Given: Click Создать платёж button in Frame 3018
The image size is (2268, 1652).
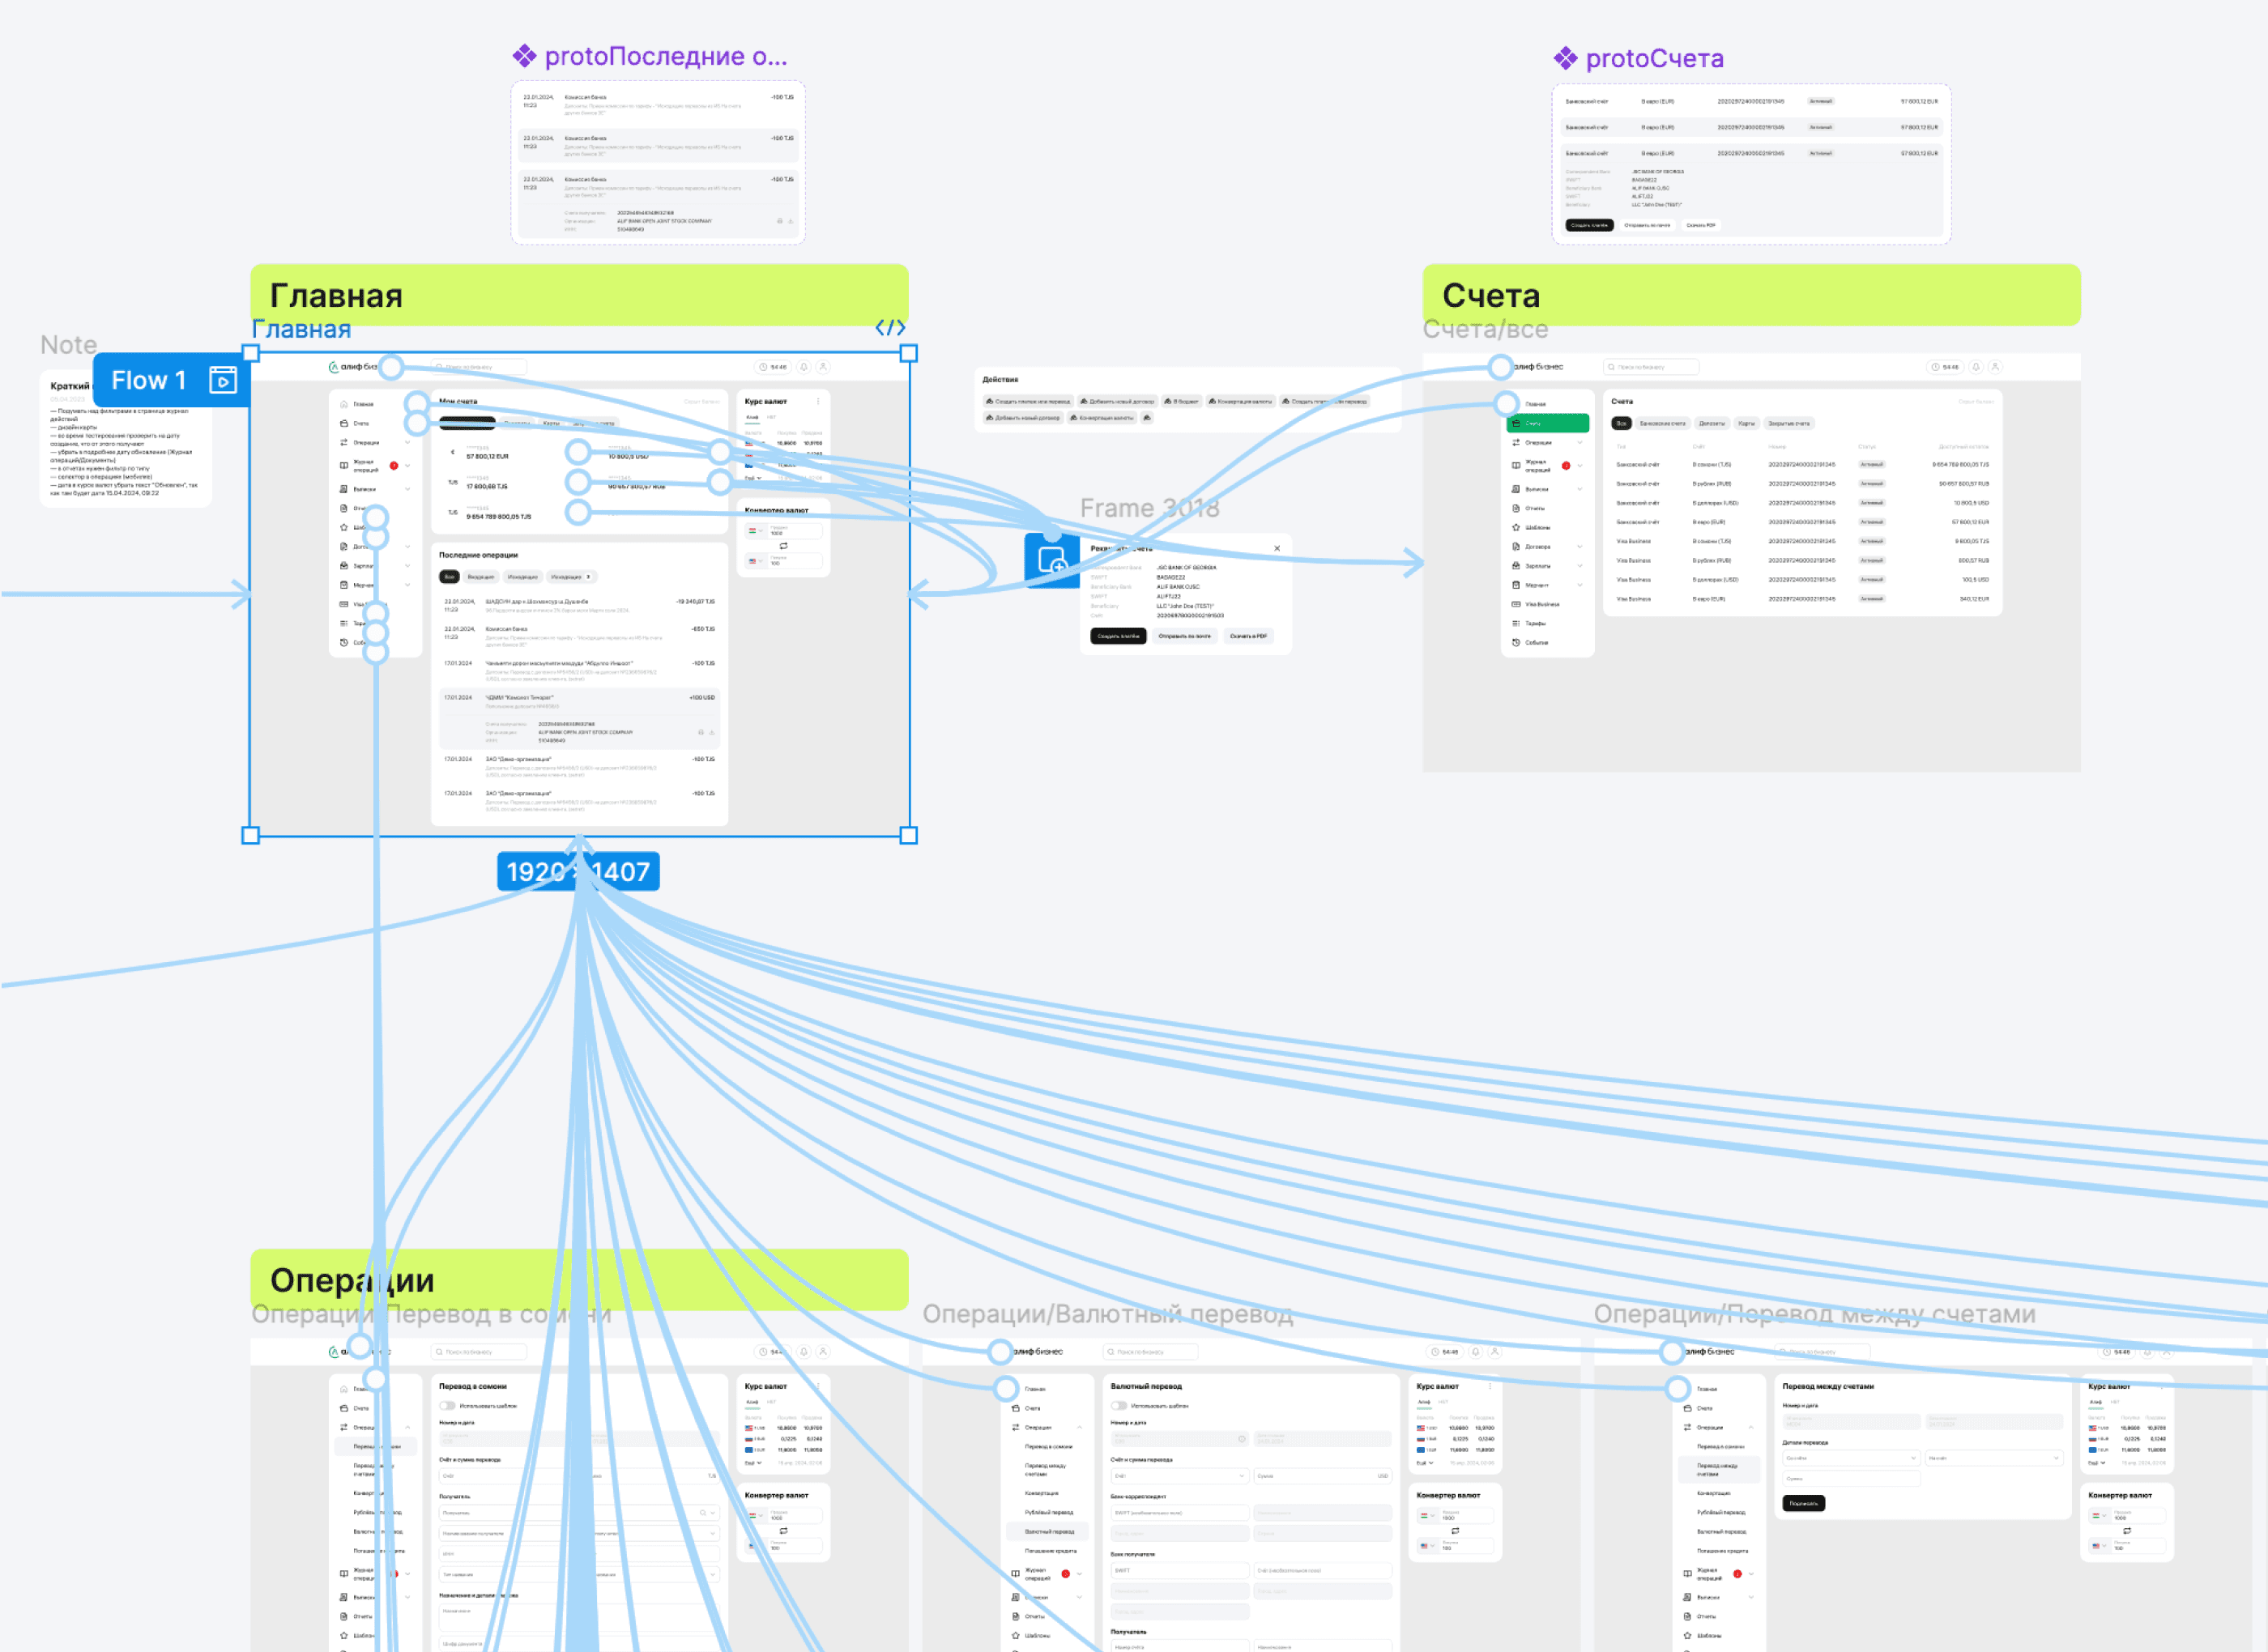Looking at the screenshot, I should pyautogui.click(x=1118, y=636).
